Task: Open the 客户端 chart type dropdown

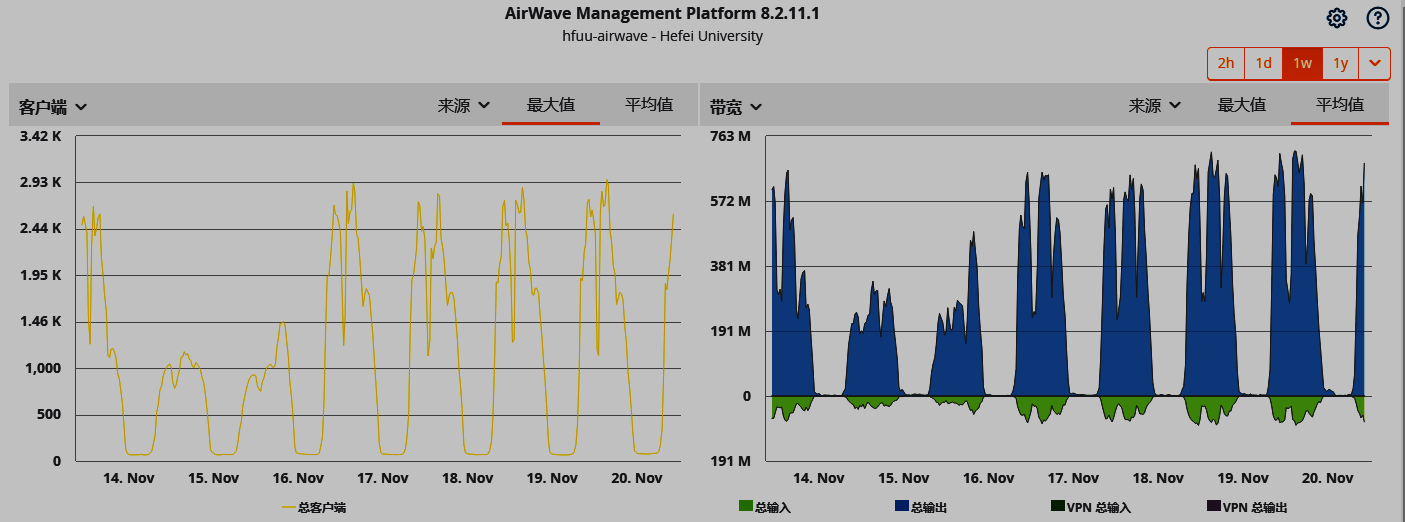Action: click(53, 106)
